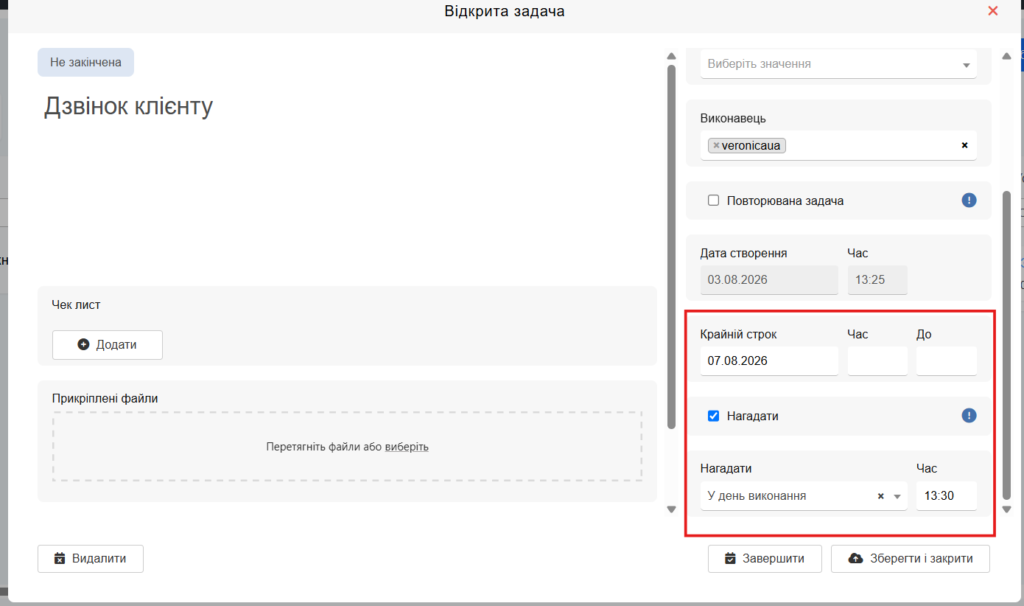
Task: Uncheck the Нагадати checkbox
Action: tap(713, 416)
